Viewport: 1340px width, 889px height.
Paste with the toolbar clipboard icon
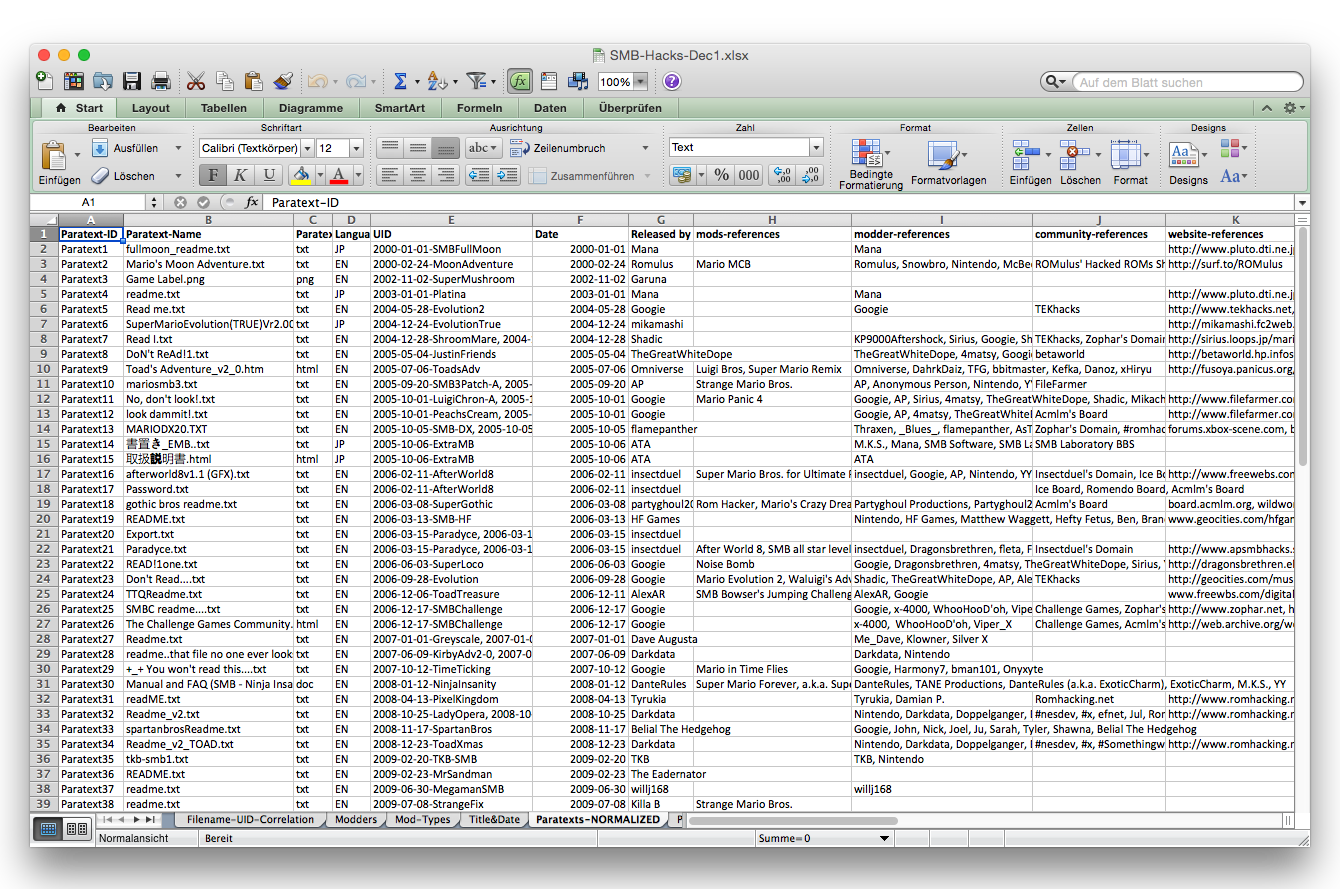(254, 81)
